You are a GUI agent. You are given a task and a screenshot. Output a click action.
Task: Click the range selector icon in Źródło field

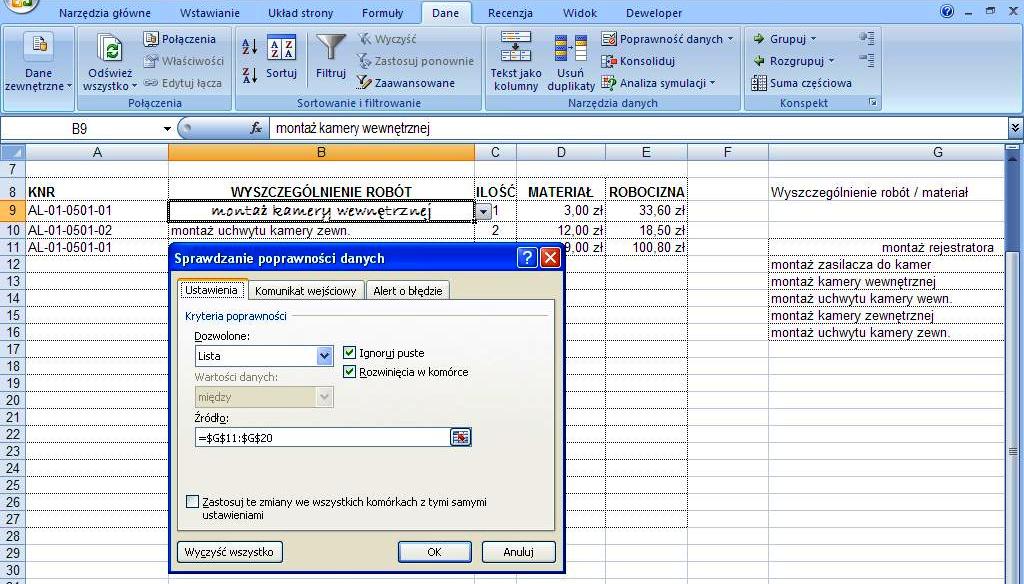click(460, 437)
